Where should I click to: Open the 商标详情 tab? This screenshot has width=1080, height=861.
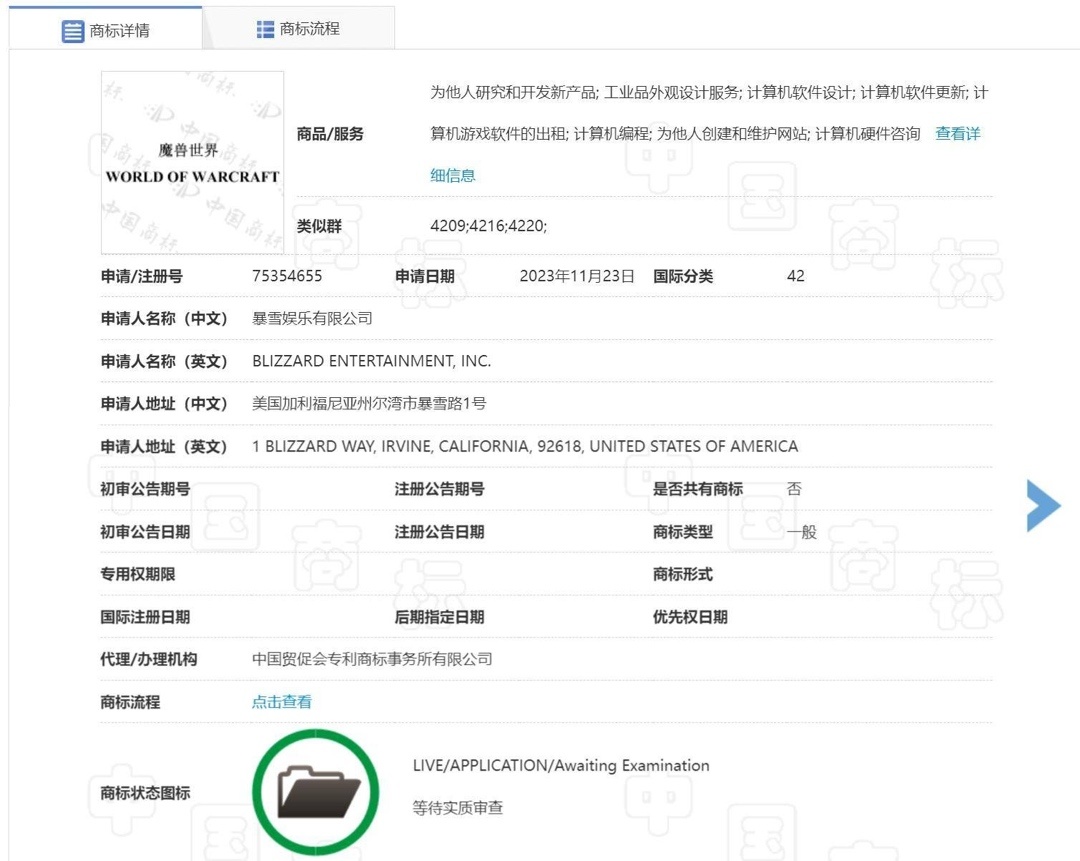click(x=105, y=30)
